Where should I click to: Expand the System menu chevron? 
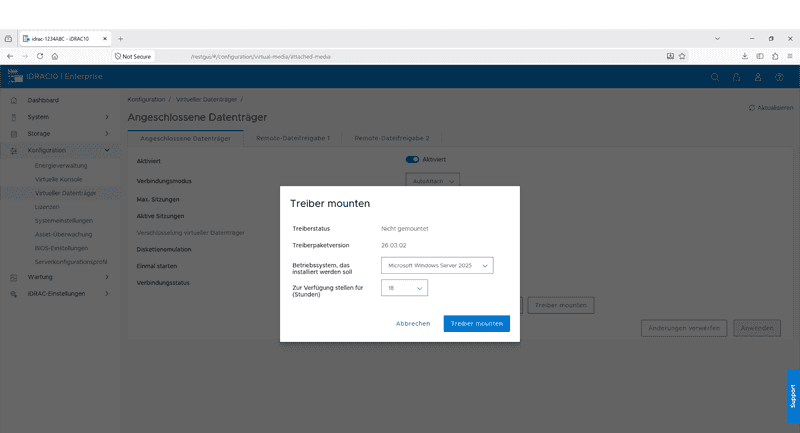pos(107,117)
